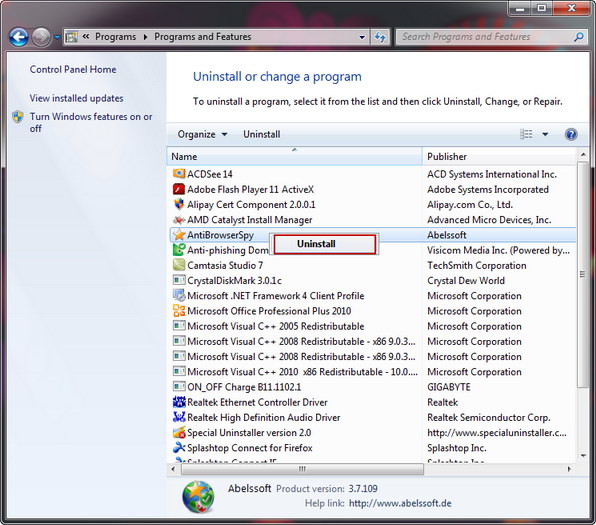The width and height of the screenshot is (596, 525).
Task: Sort by the Name column header
Action: (x=294, y=156)
